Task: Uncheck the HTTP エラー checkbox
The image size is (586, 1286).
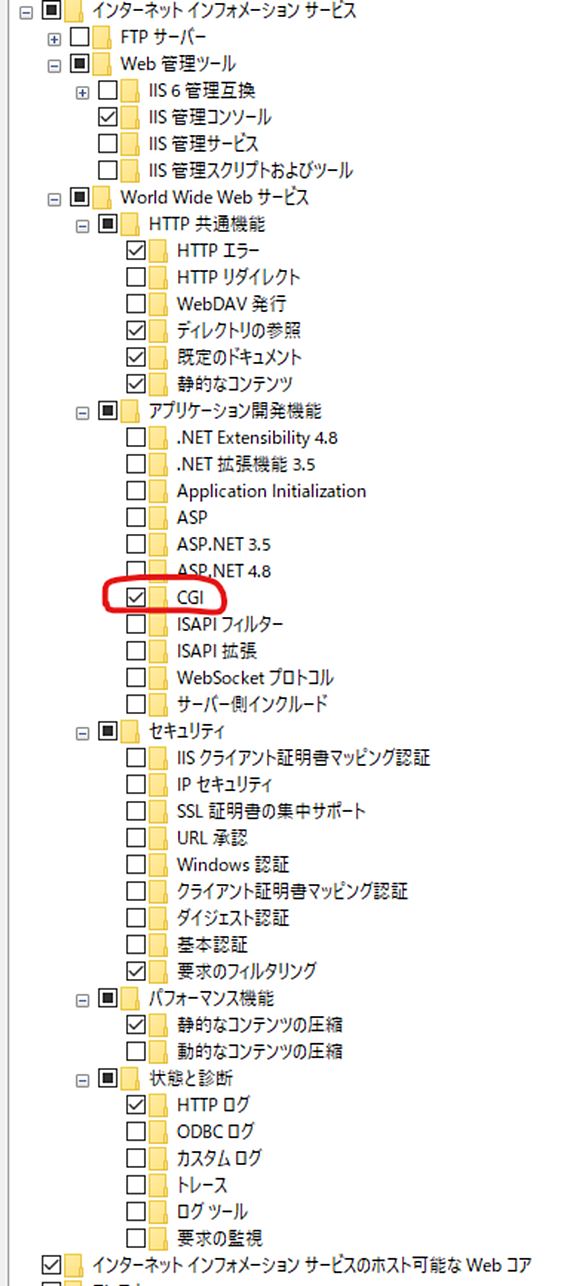Action: [136, 250]
